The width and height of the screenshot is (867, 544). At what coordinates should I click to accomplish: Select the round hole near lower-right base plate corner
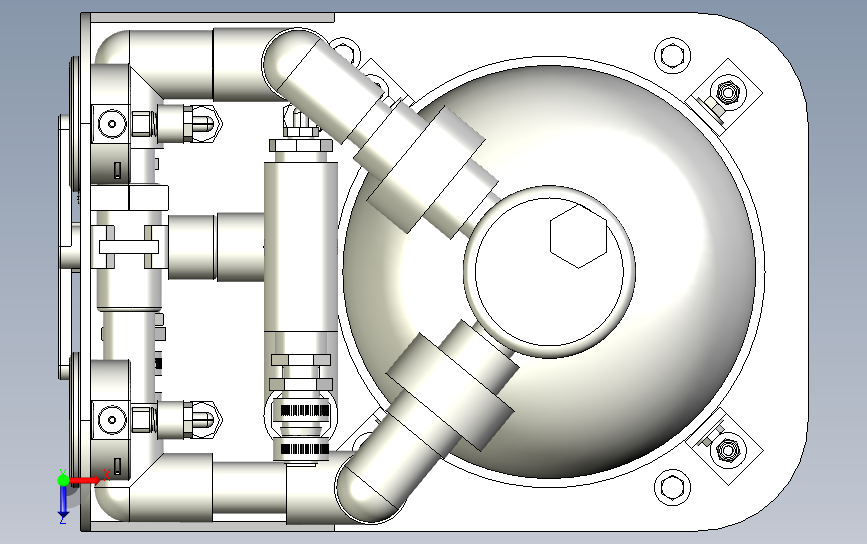tap(672, 487)
